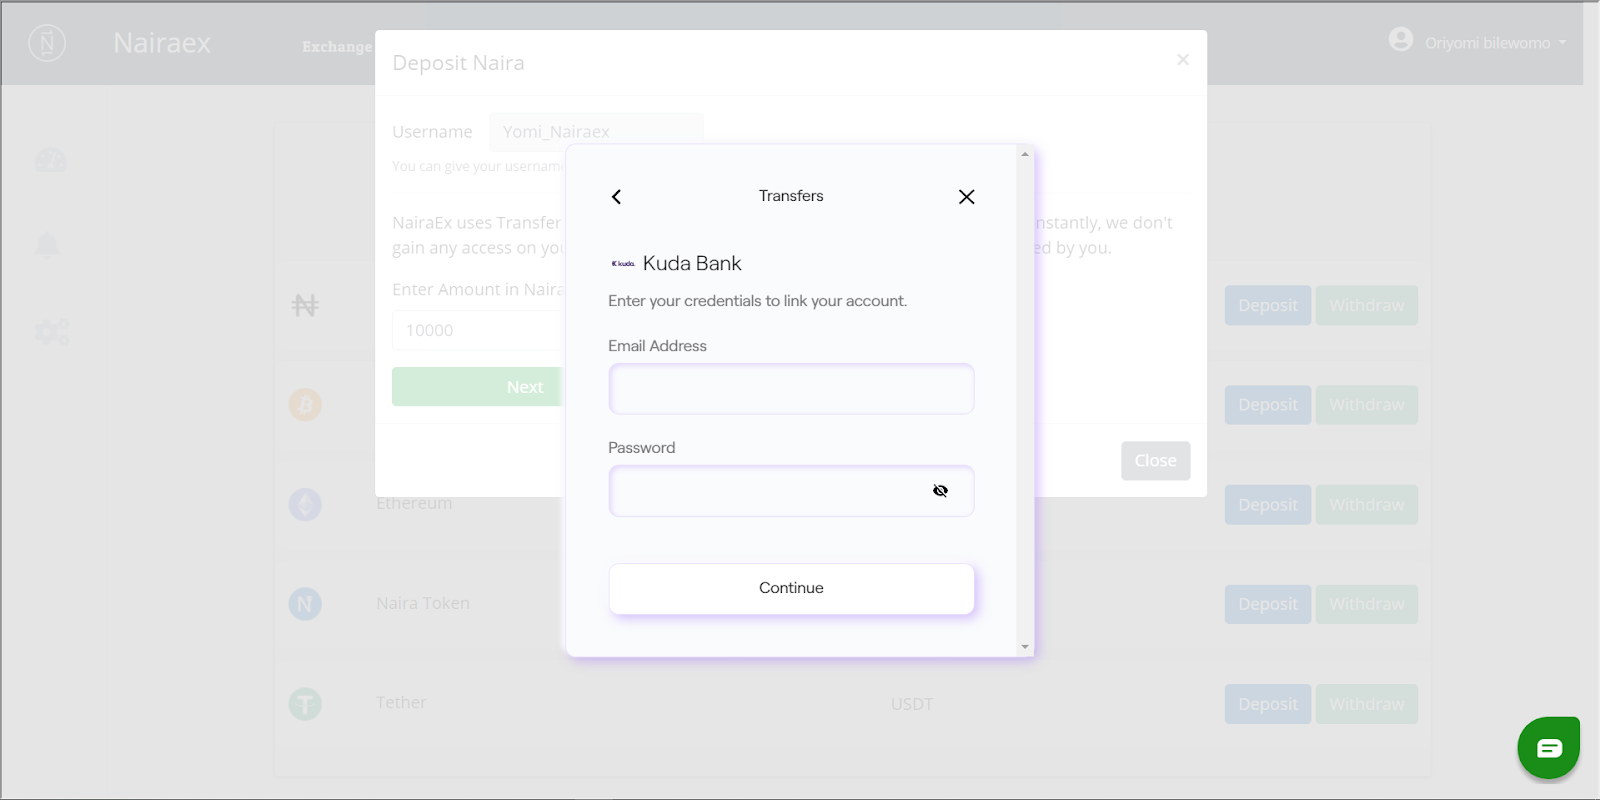Click Deposit in the Ethereum row
Screen dimensions: 1600x800
coord(1268,505)
